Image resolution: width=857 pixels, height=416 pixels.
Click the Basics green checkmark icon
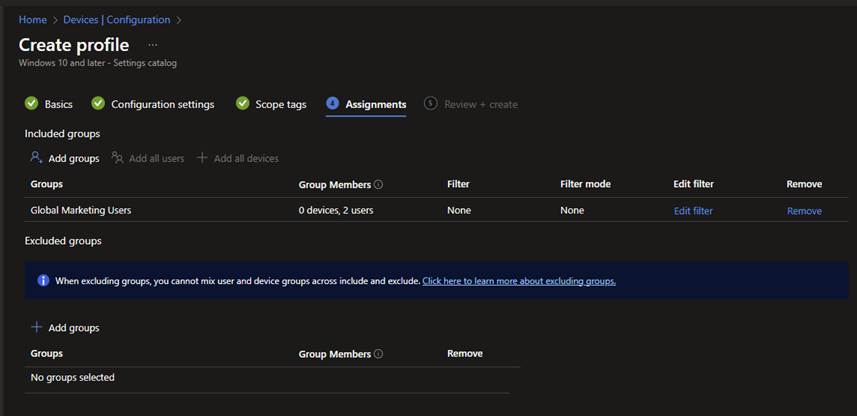click(x=31, y=104)
